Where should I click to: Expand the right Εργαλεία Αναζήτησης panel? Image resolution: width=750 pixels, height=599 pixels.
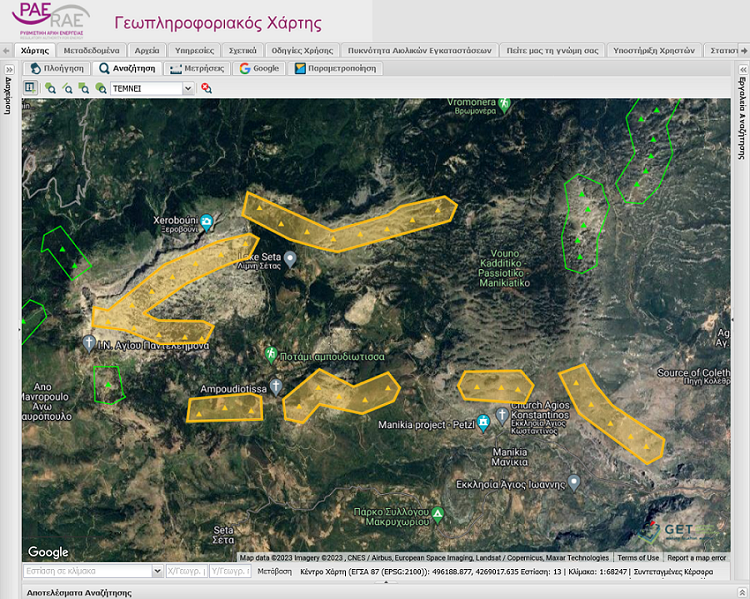pyautogui.click(x=743, y=70)
